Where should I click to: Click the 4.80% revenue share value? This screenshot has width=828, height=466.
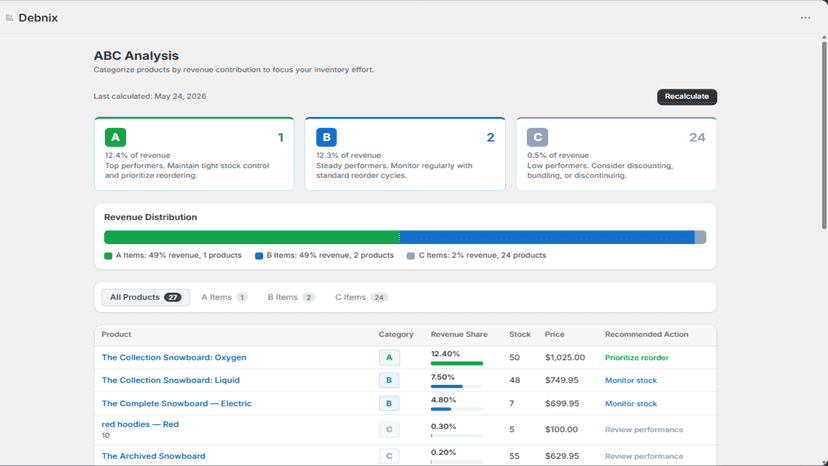443,400
